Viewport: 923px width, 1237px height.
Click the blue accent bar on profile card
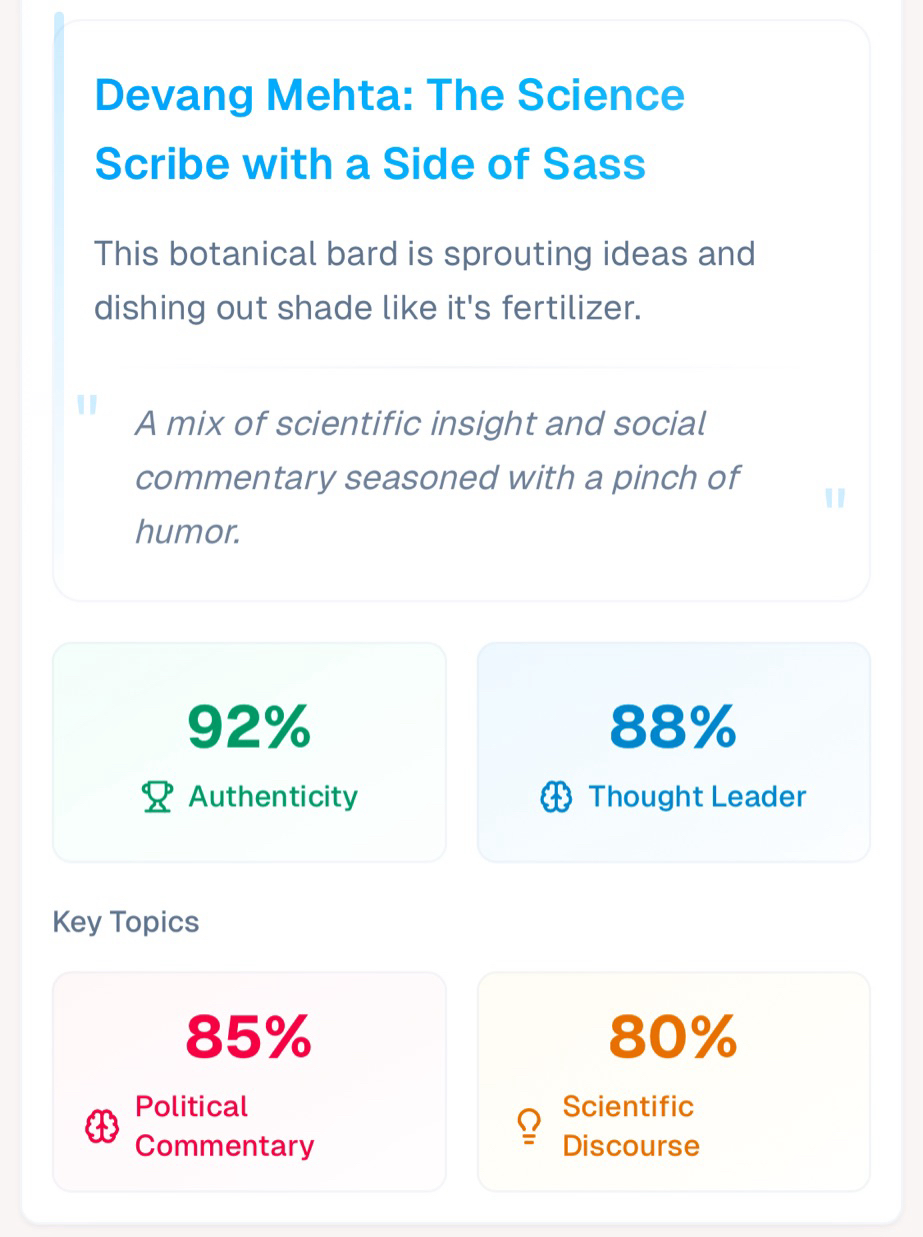[59, 200]
